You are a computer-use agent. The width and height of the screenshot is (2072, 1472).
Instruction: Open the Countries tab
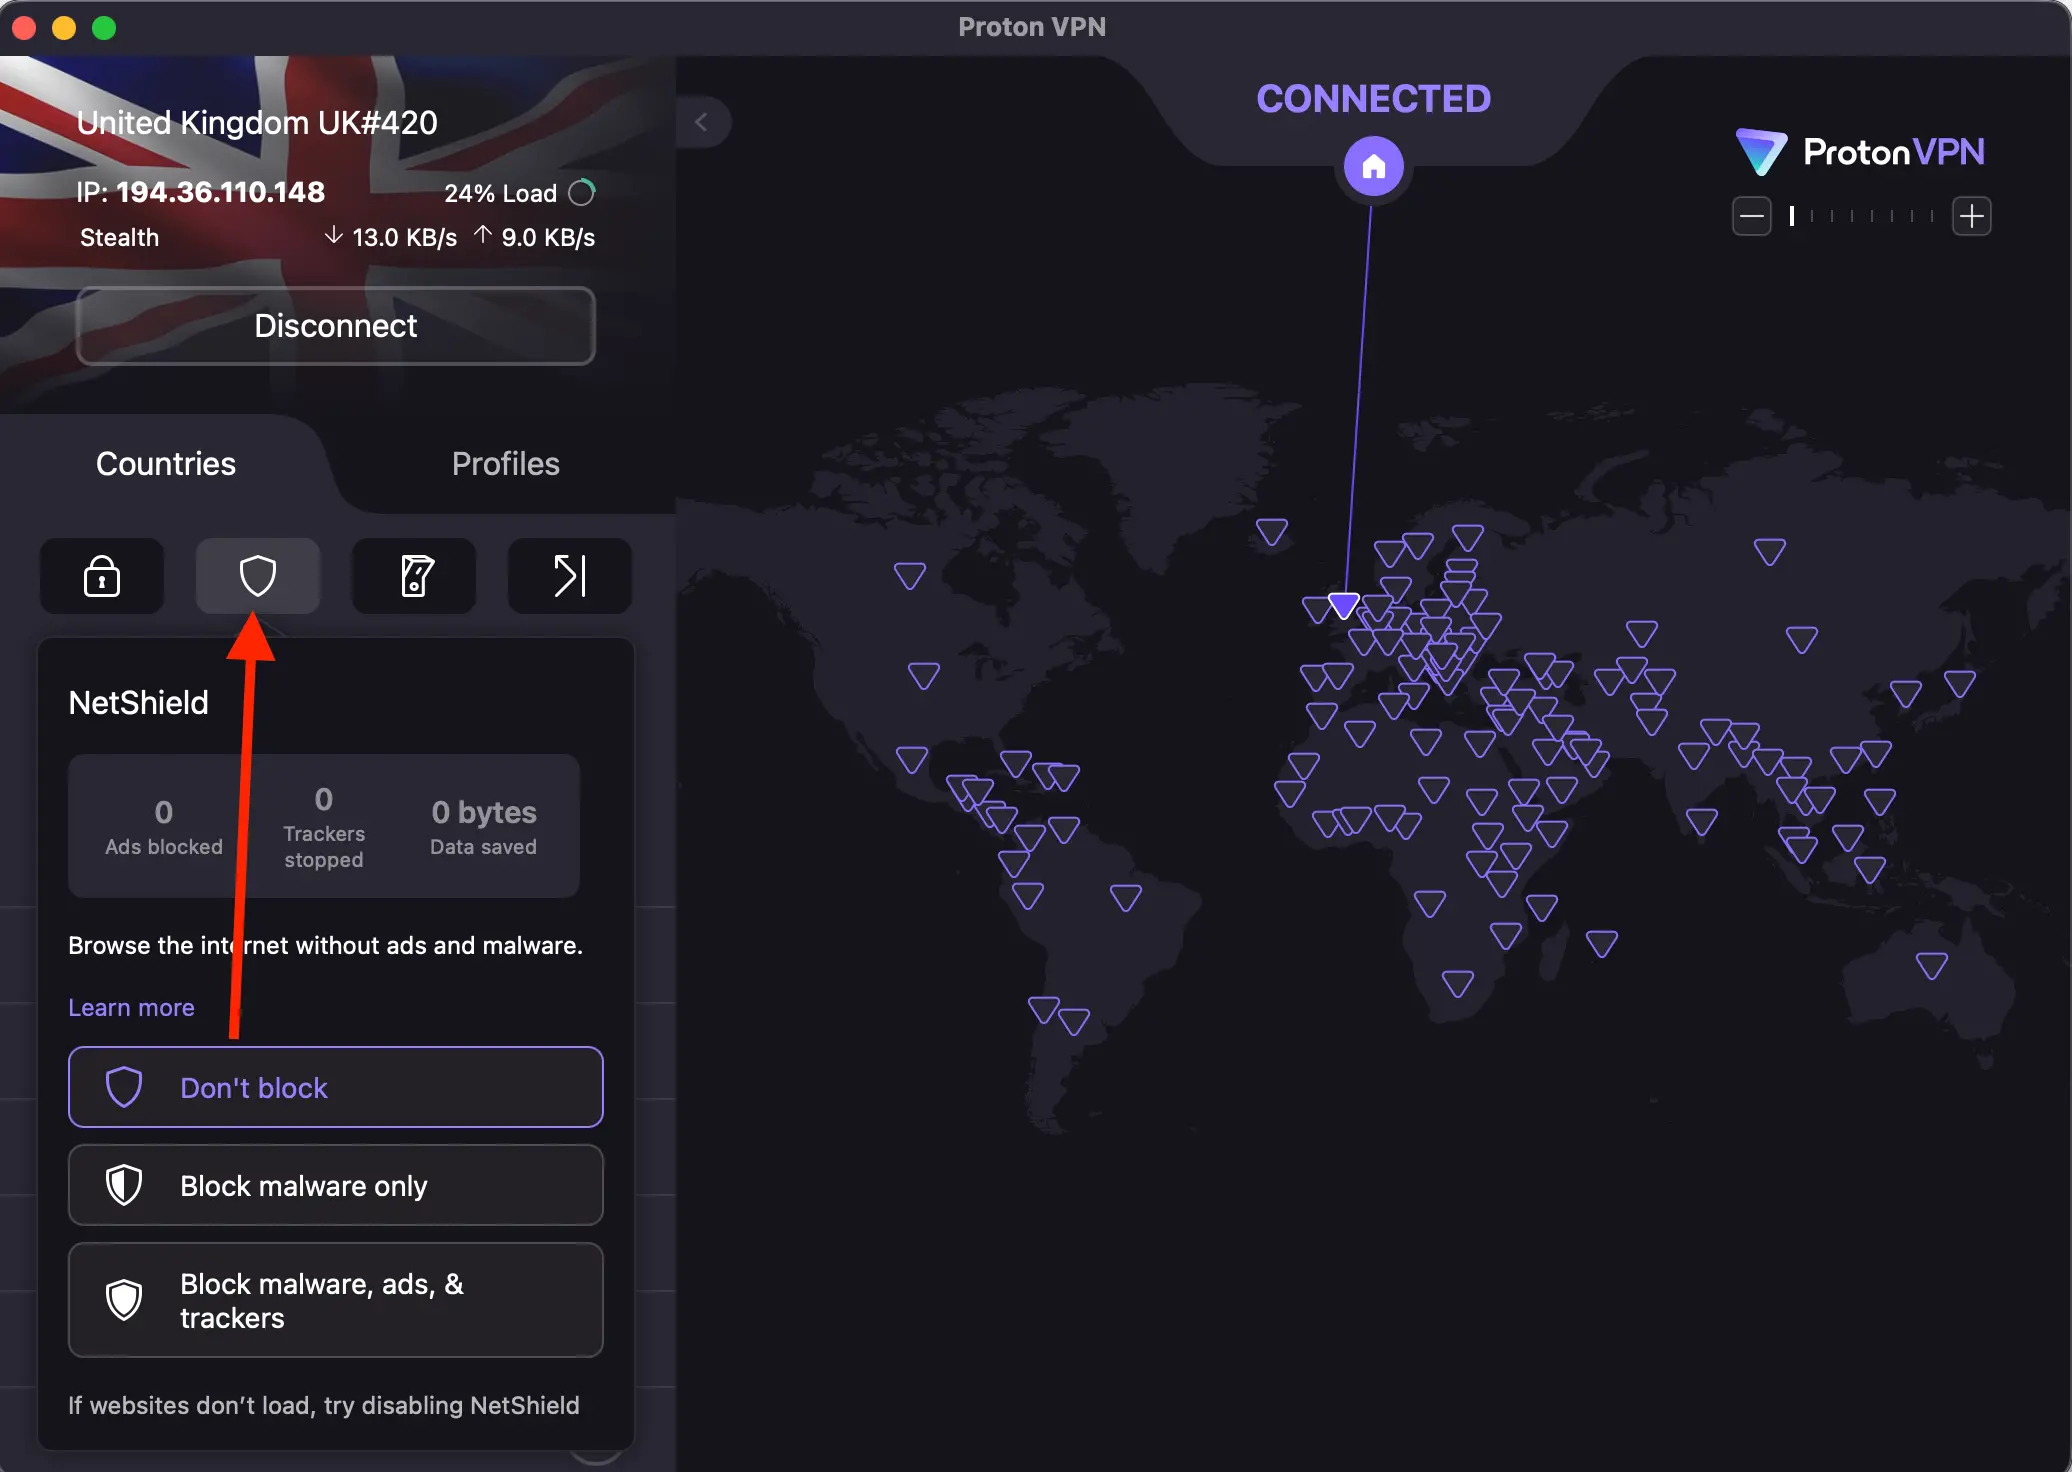point(165,463)
